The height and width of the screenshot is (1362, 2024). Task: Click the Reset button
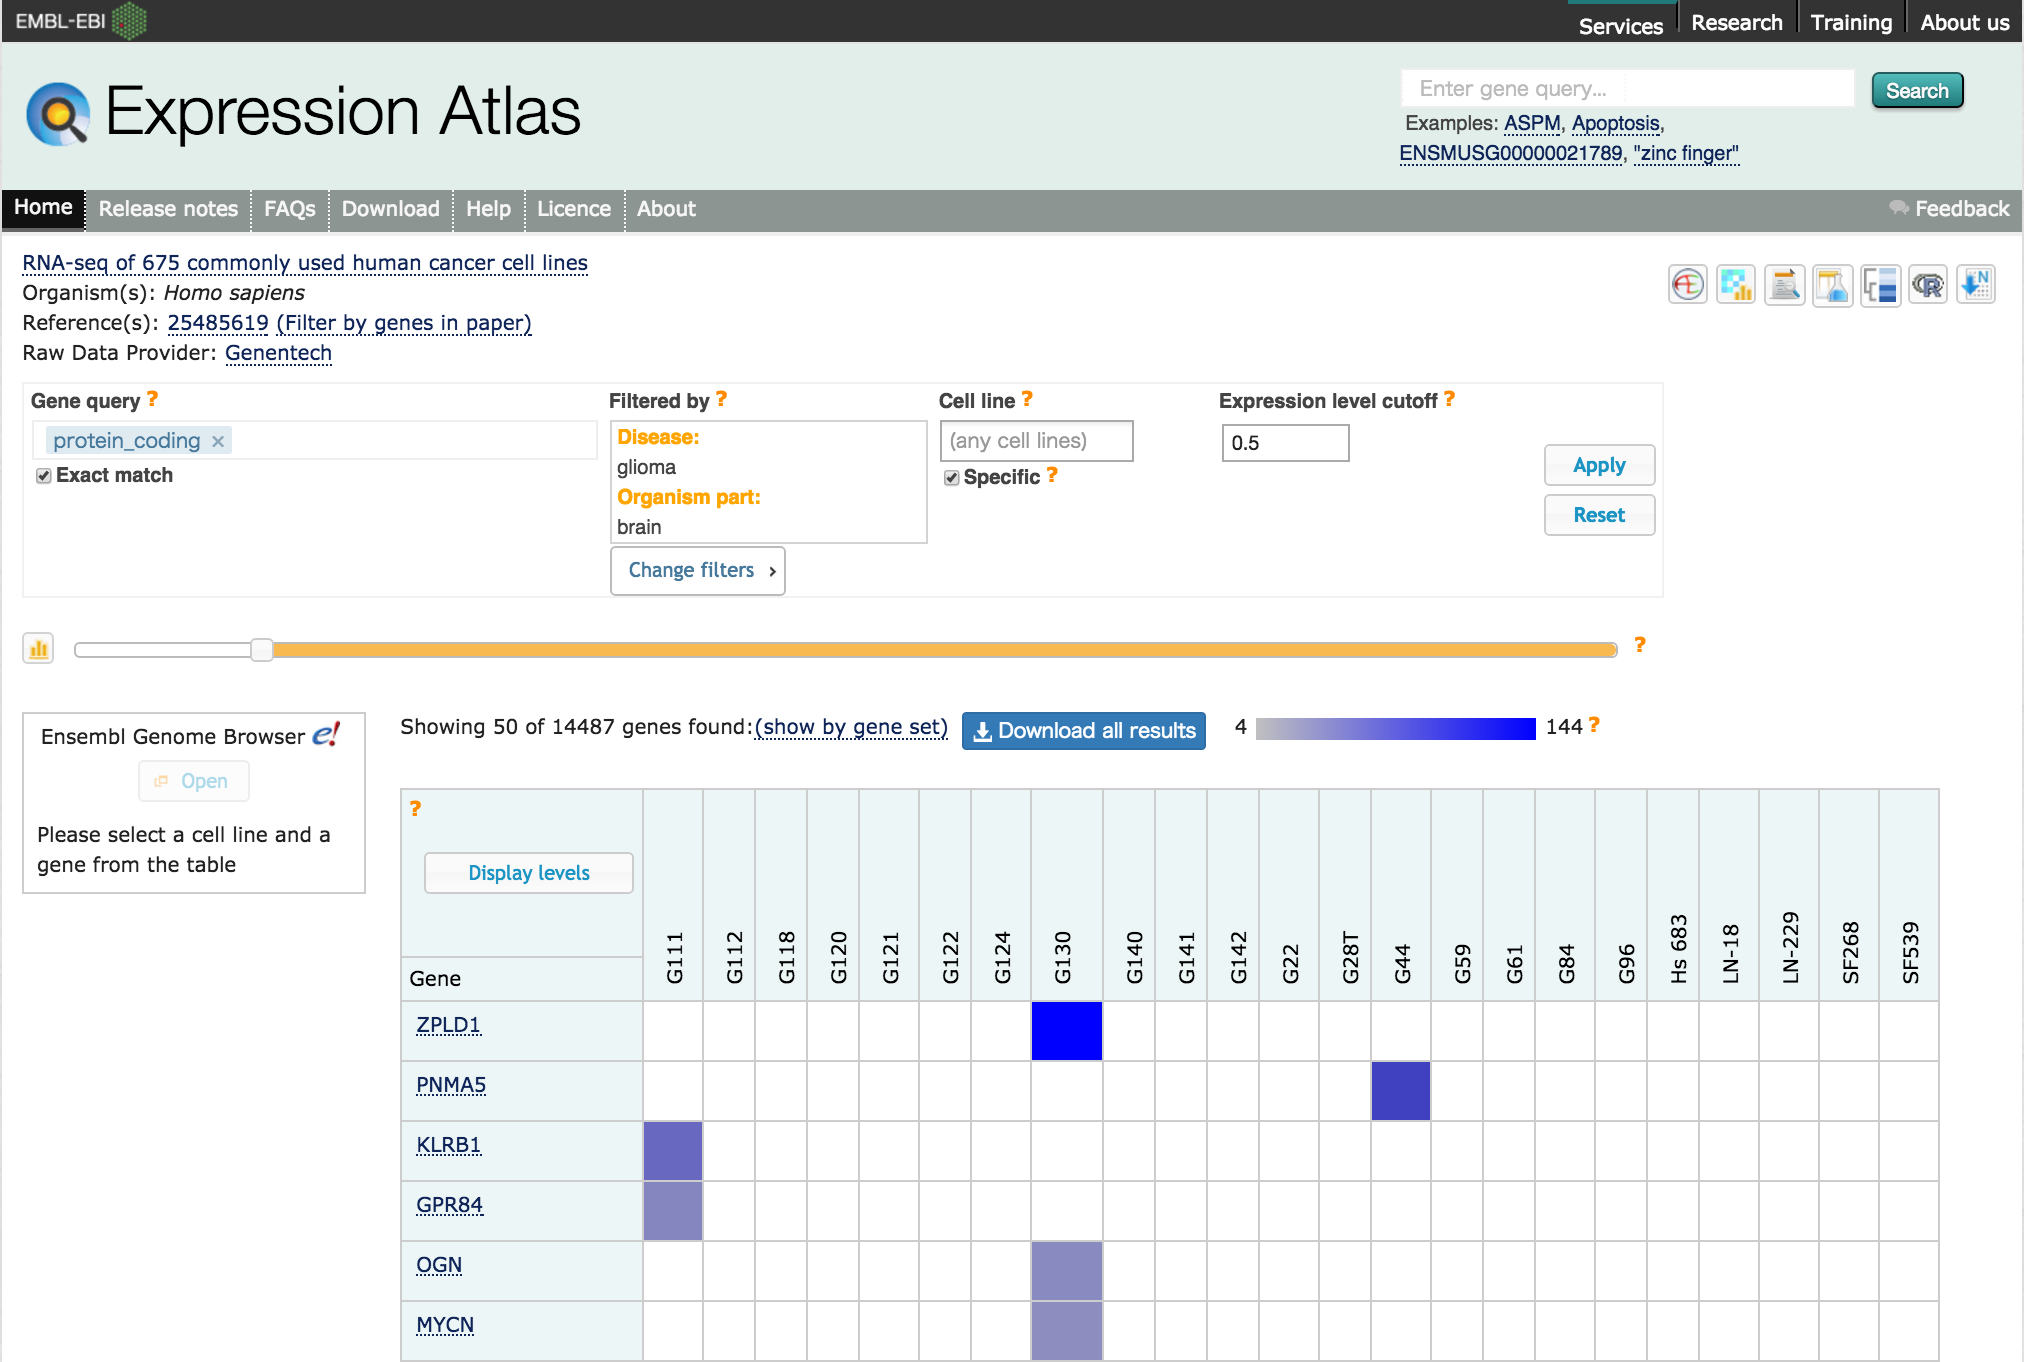pyautogui.click(x=1599, y=515)
